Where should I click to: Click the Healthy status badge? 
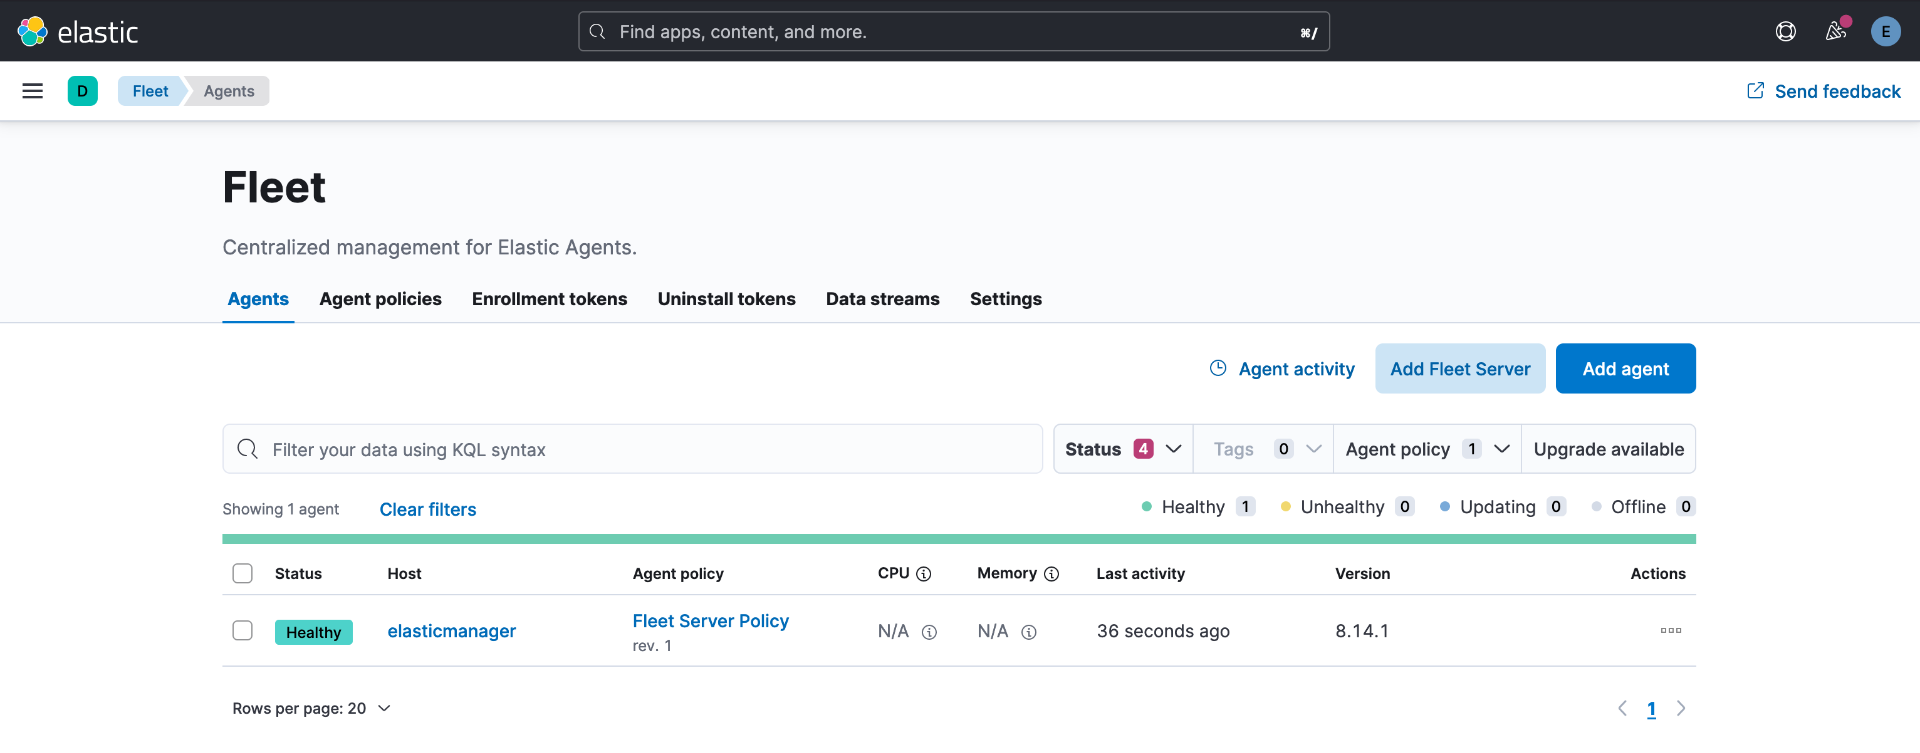click(314, 632)
